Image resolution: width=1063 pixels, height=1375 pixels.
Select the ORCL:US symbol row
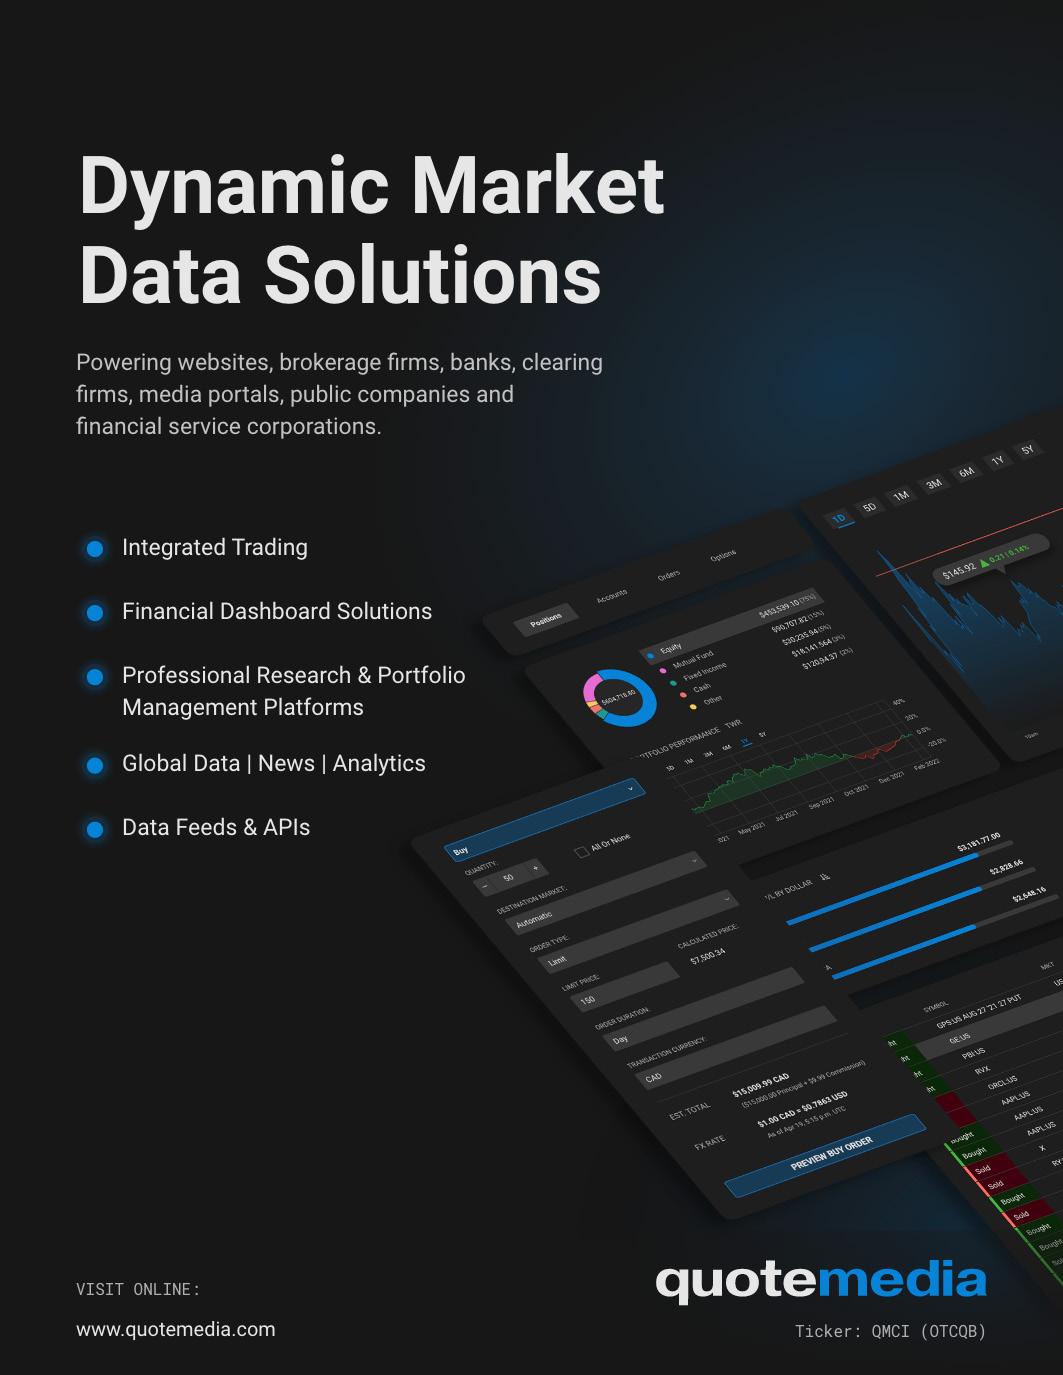point(1002,1083)
